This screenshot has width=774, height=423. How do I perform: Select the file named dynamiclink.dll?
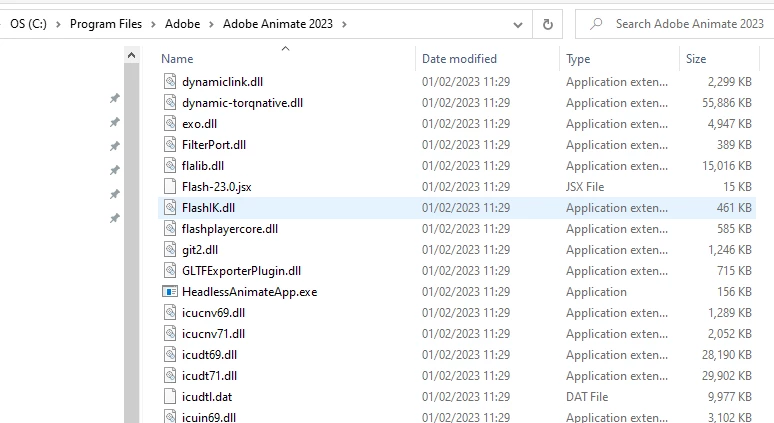pyautogui.click(x=222, y=82)
